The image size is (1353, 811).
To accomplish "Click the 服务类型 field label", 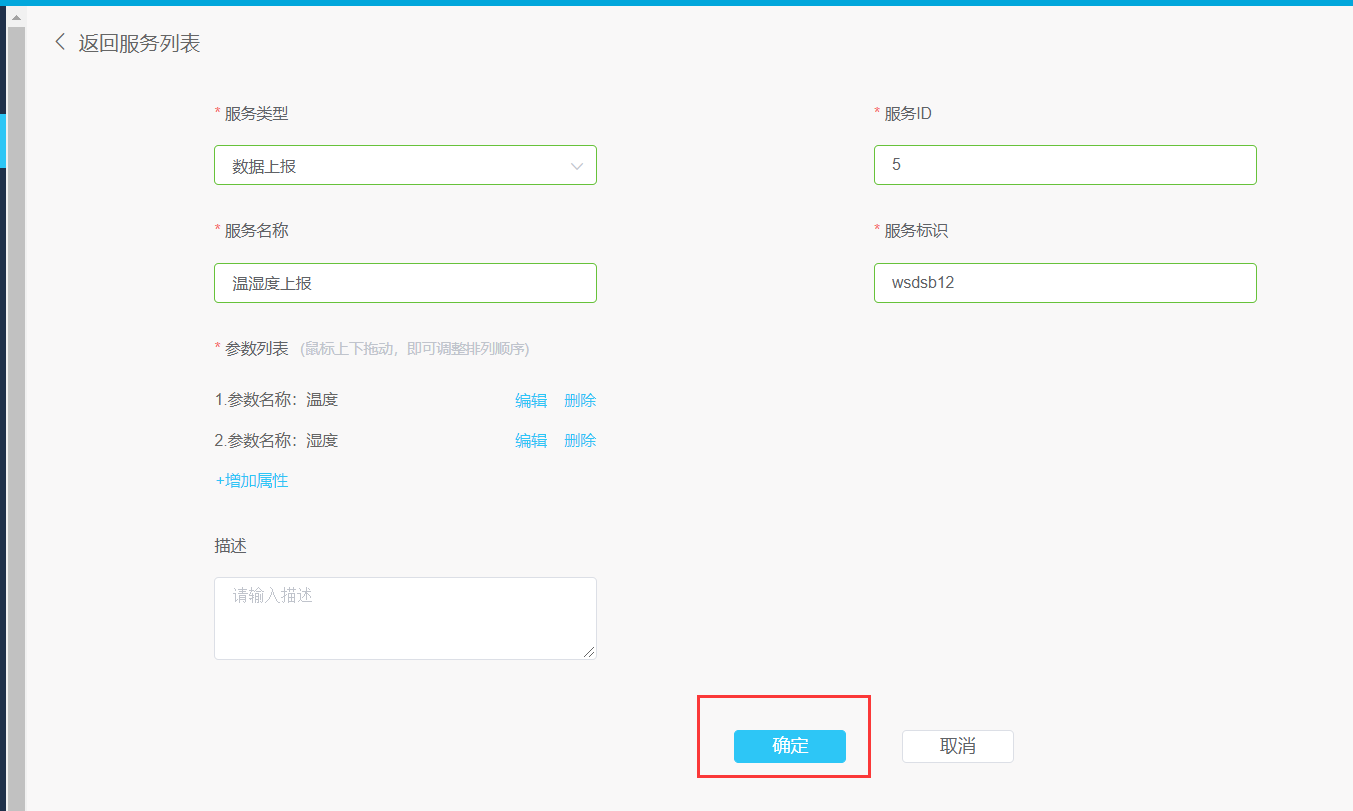I will (x=256, y=114).
